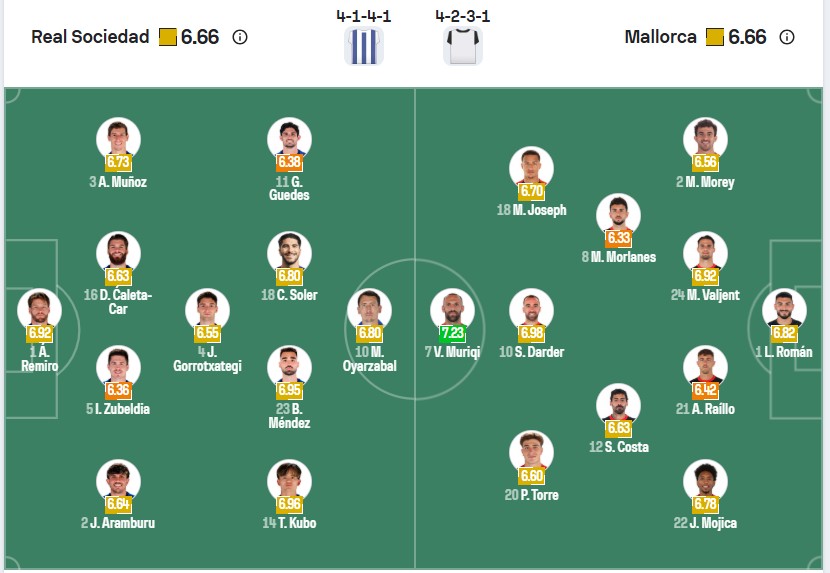The width and height of the screenshot is (830, 573).
Task: Select the B. Méndez player name
Action: pyautogui.click(x=289, y=416)
